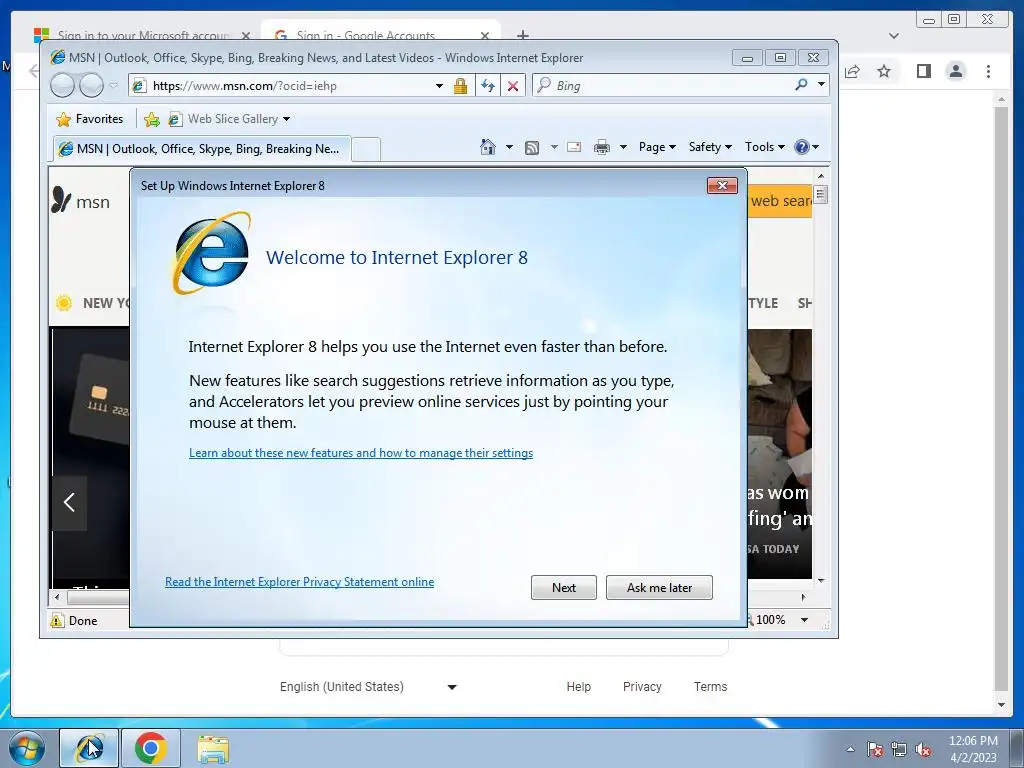This screenshot has height=768, width=1024.
Task: Click the IE horizontal scrollbar left arrow
Action: click(57, 597)
